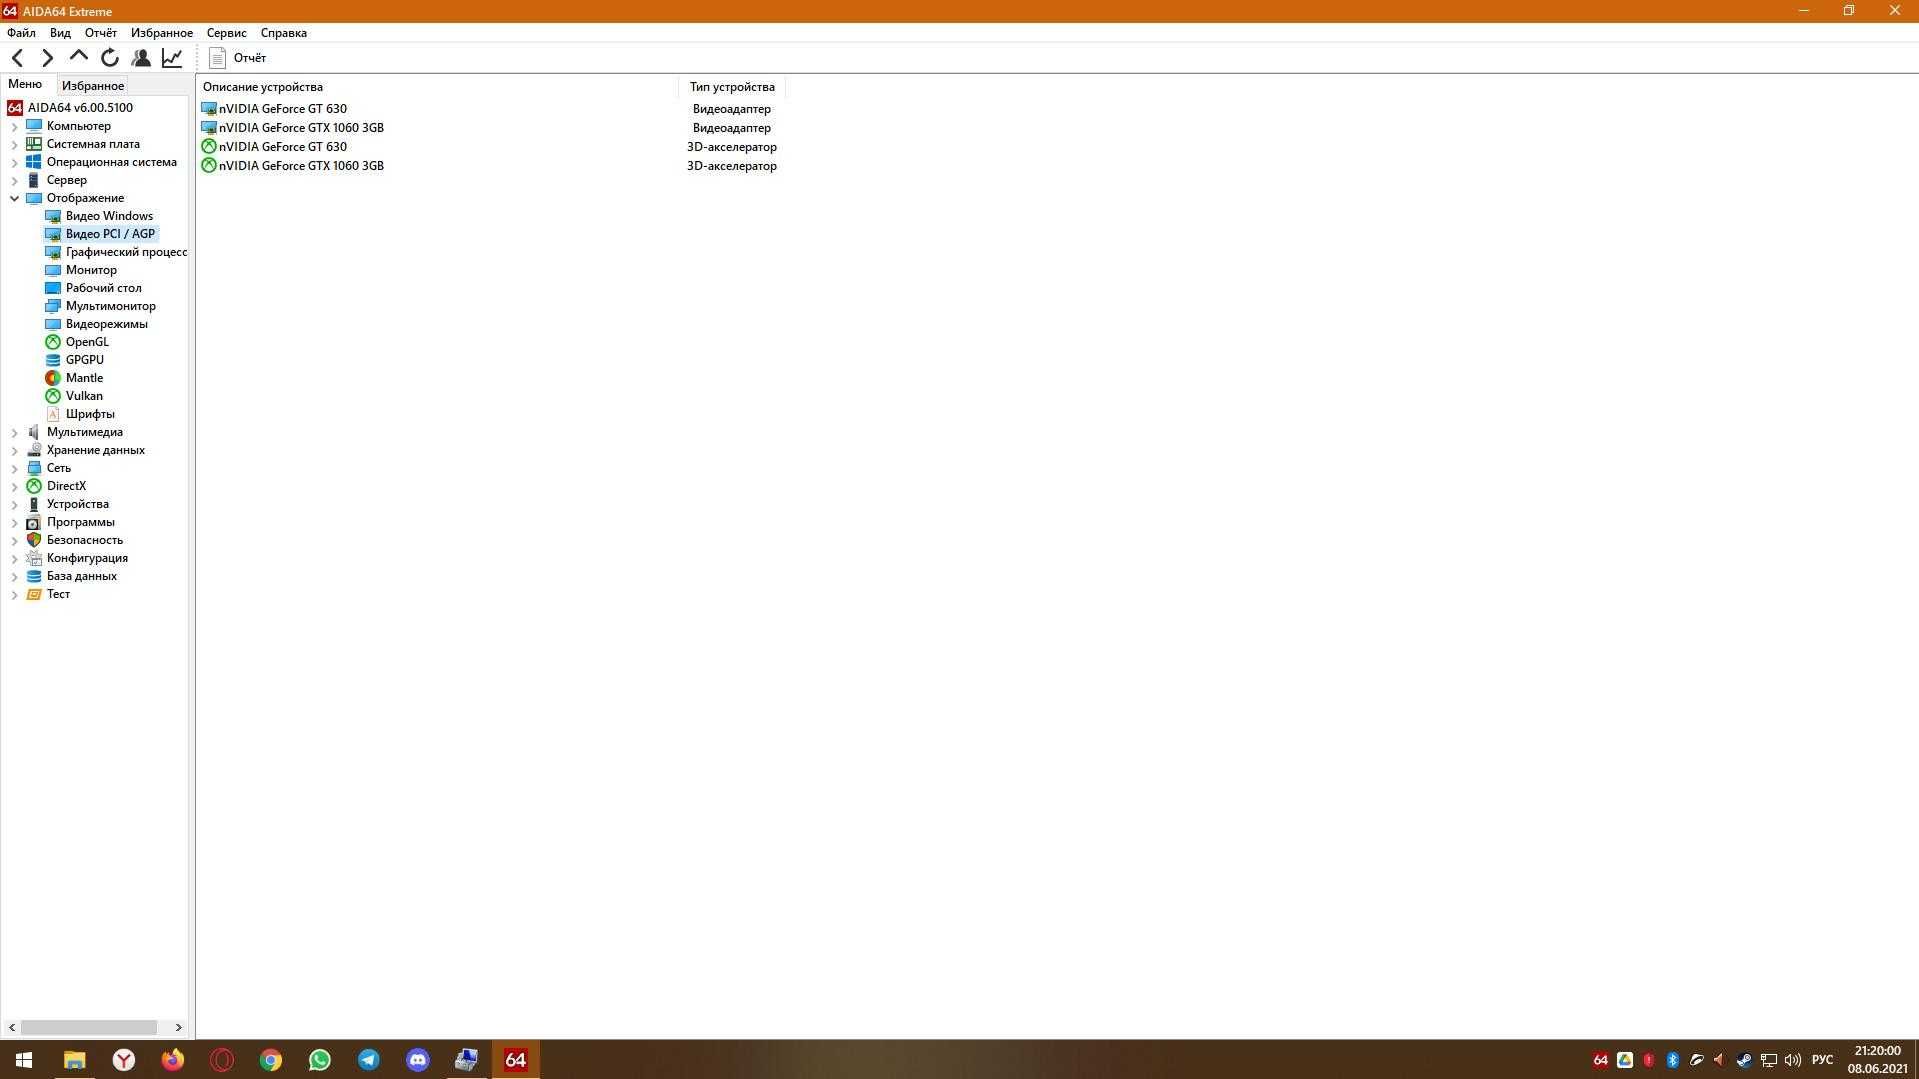Open File Explorer from taskbar

tap(74, 1060)
